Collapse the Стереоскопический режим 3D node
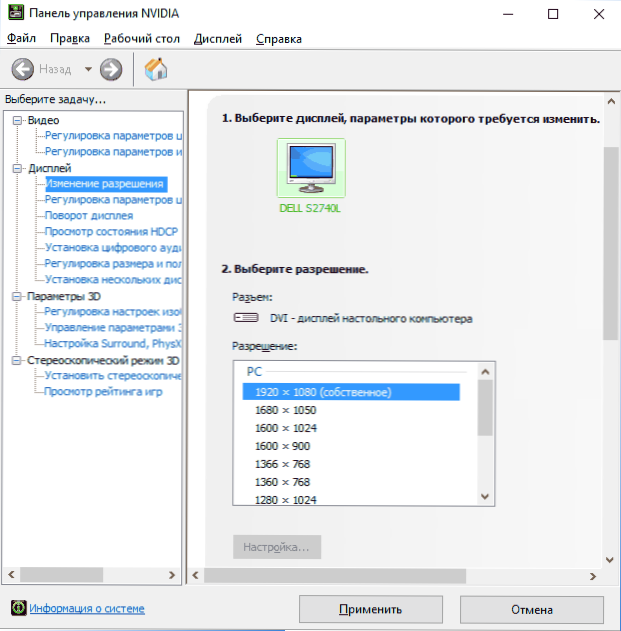This screenshot has height=631, width=621. pos(17,360)
